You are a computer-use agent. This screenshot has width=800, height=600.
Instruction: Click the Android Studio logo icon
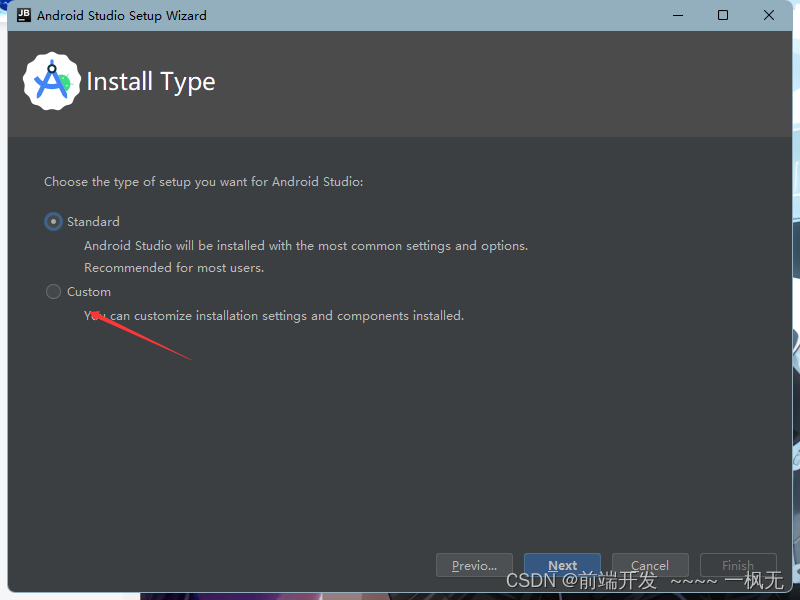click(52, 81)
